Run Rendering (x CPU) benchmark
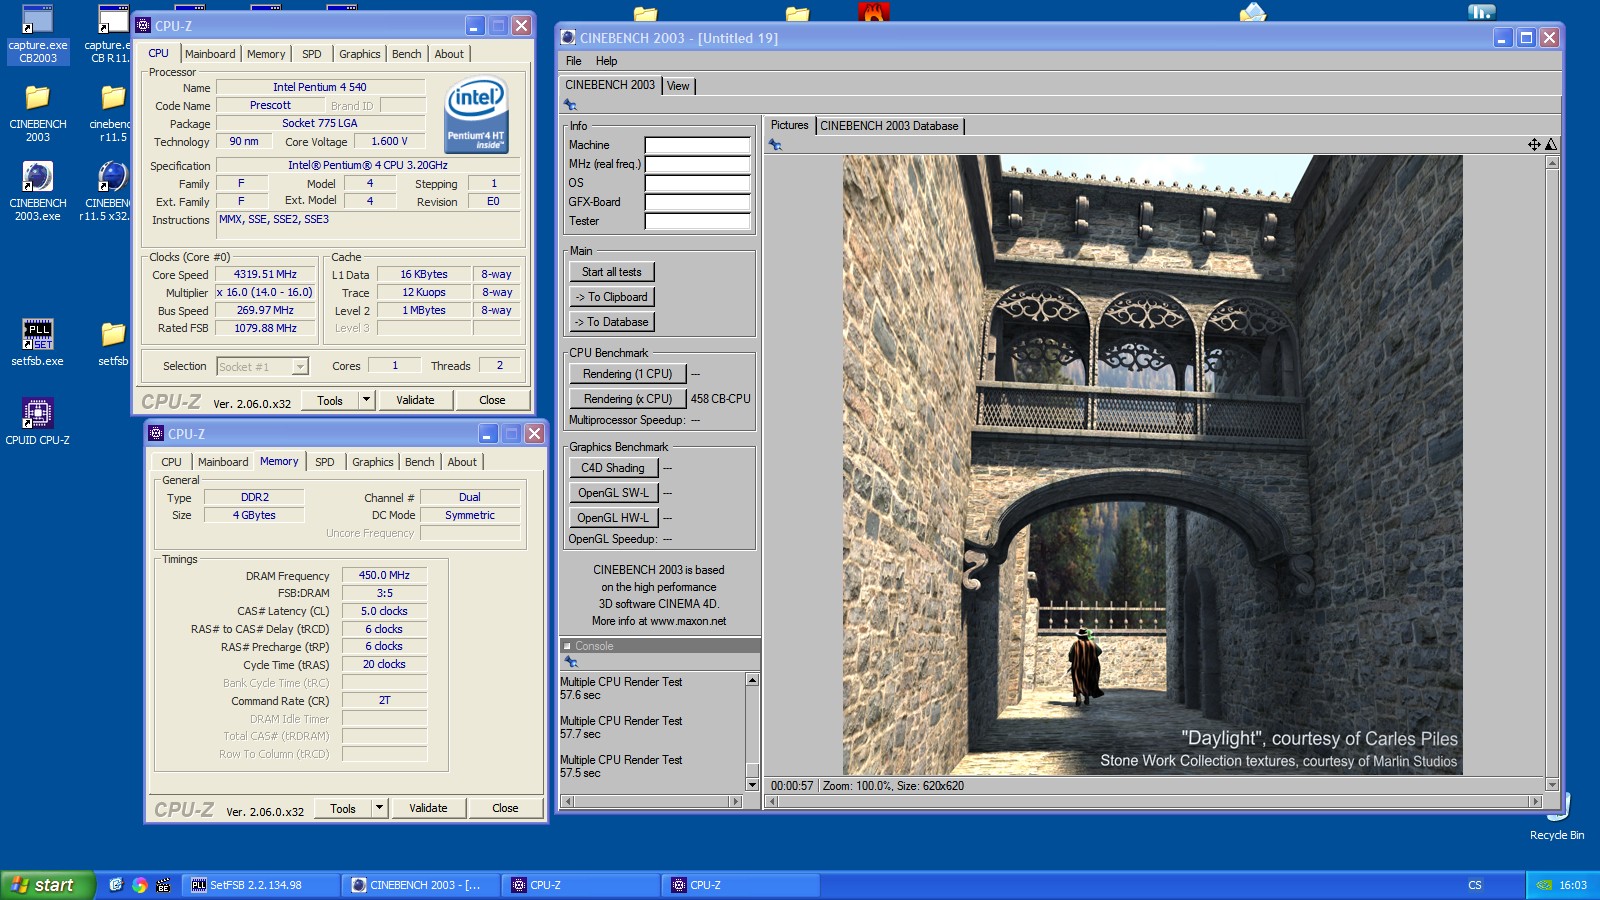The height and width of the screenshot is (900, 1600). (628, 399)
